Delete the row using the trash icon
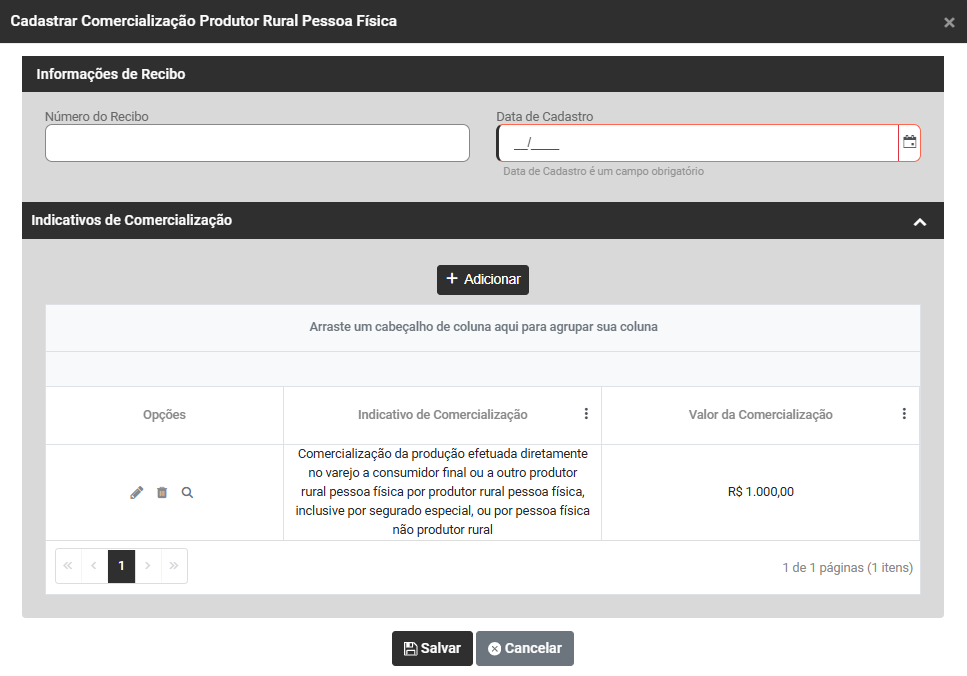 tap(162, 493)
